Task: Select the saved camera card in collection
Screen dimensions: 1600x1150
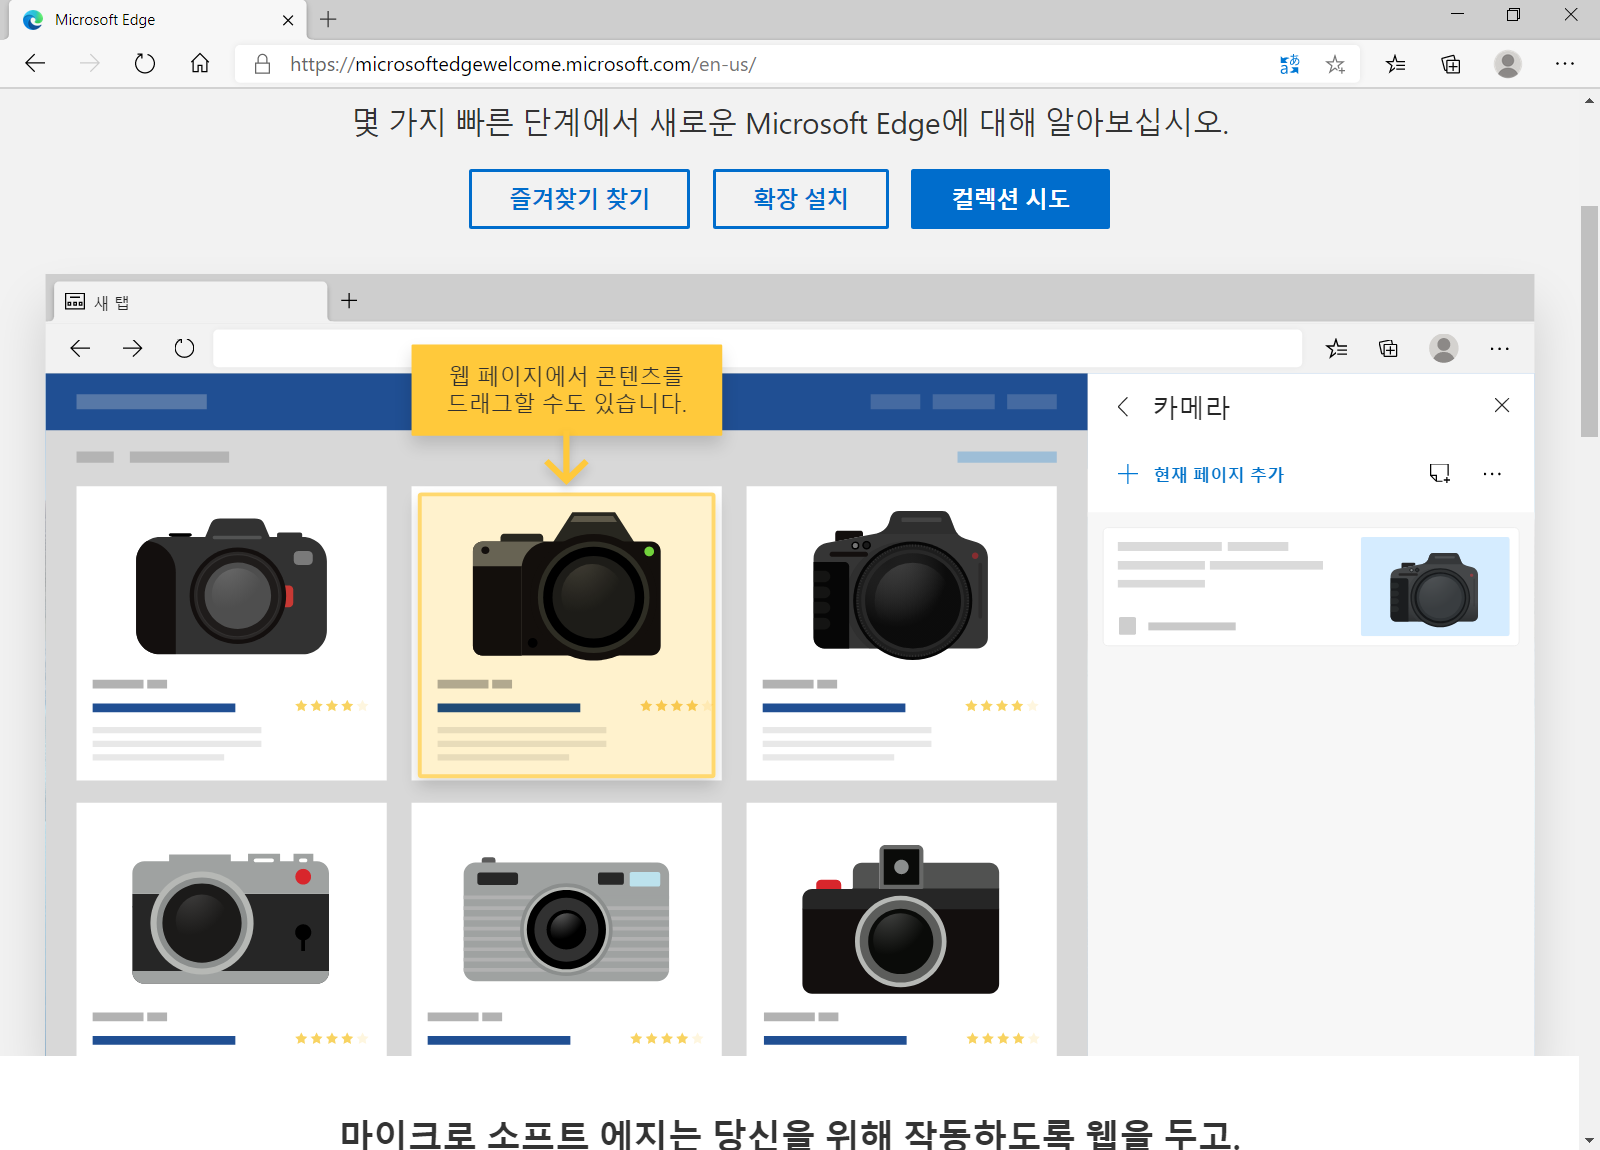Action: coord(1311,586)
